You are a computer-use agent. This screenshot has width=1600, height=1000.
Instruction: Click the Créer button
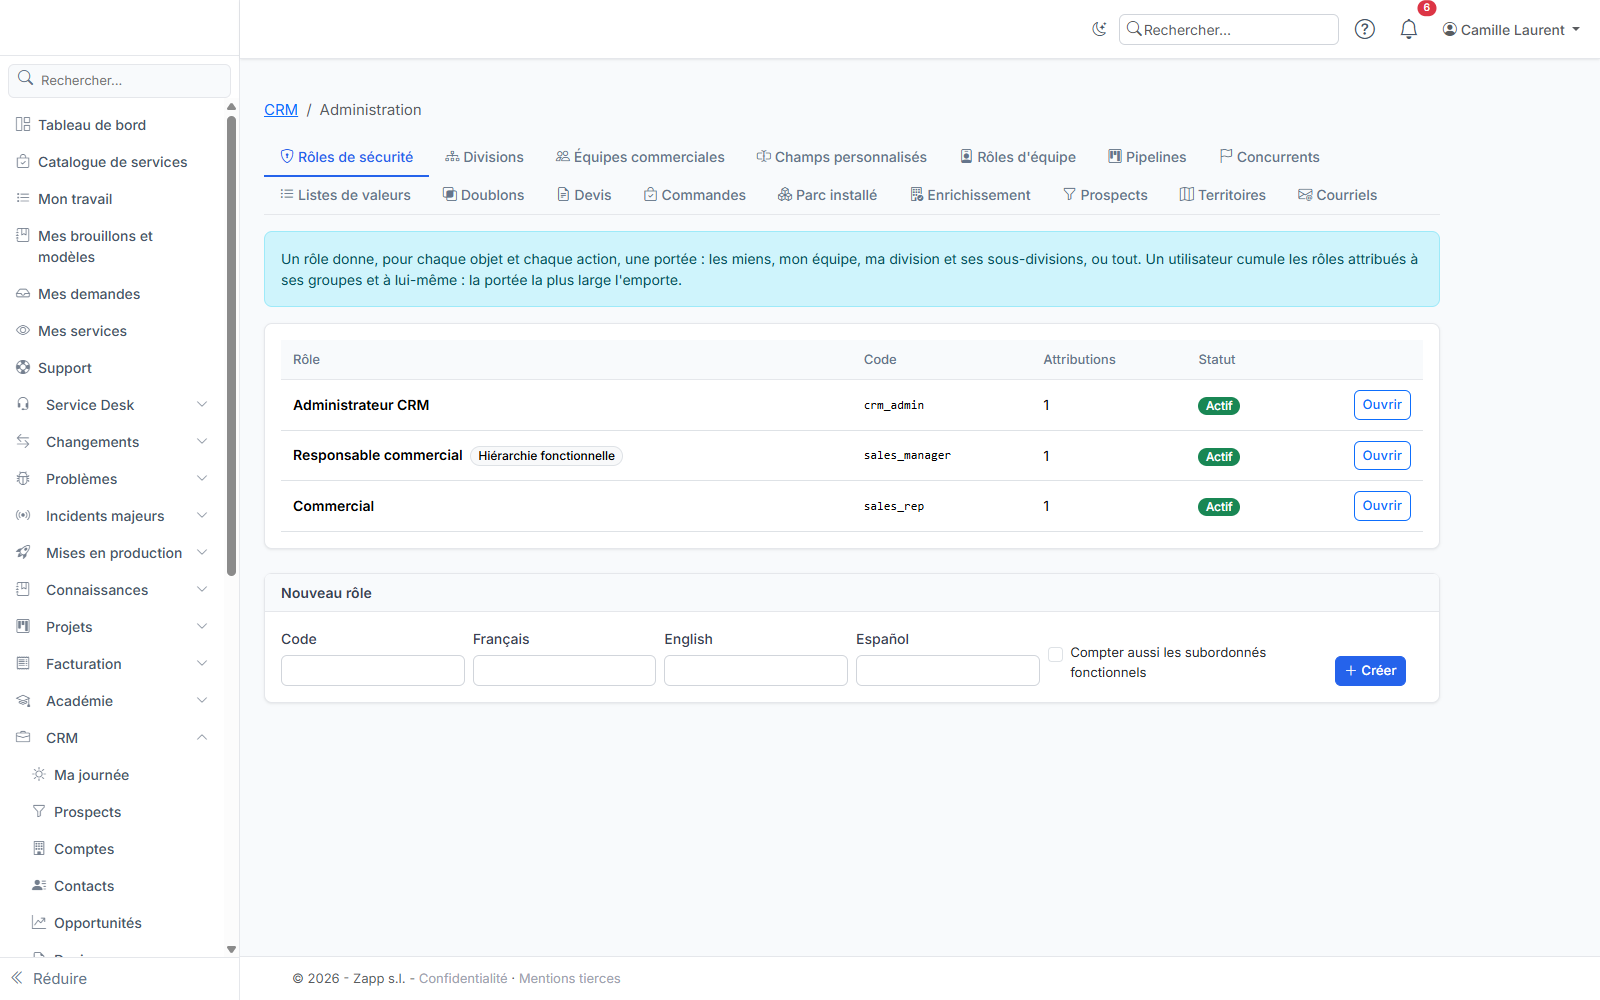[1370, 671]
